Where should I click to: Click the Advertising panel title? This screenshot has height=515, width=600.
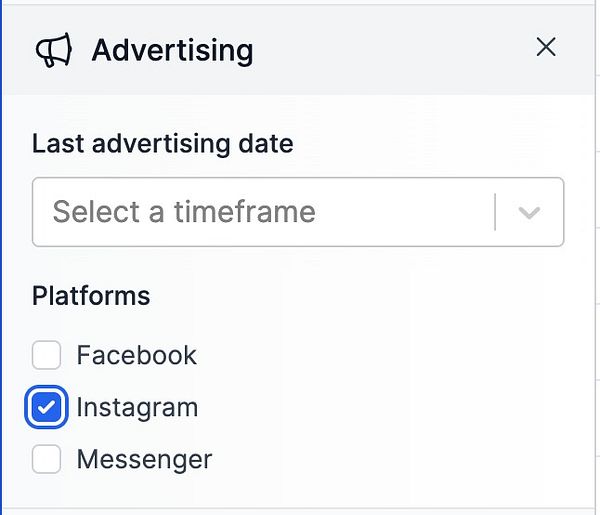coord(172,50)
